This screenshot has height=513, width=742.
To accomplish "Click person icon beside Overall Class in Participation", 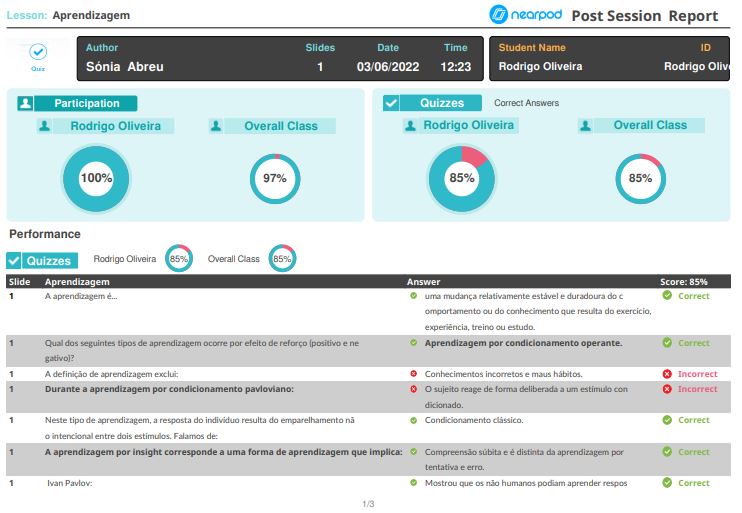I will tap(217, 126).
